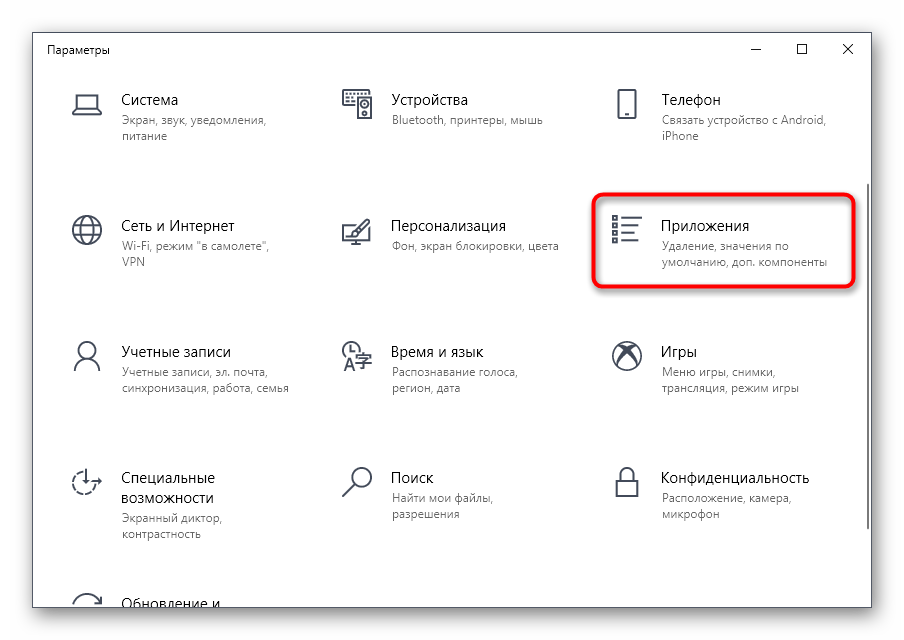Click the Система description text
Image resolution: width=904 pixels, height=640 pixels.
click(x=193, y=128)
